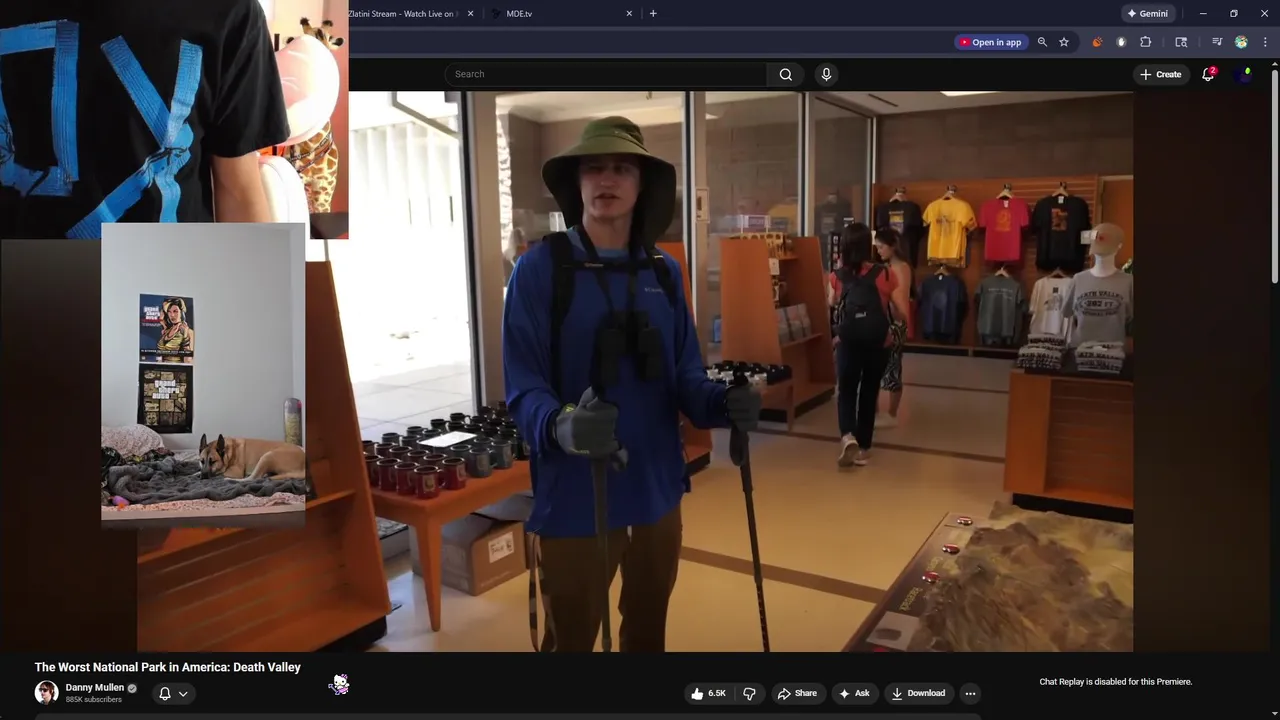The width and height of the screenshot is (1280, 720).
Task: Close the MDE.tv tab
Action: (x=629, y=13)
